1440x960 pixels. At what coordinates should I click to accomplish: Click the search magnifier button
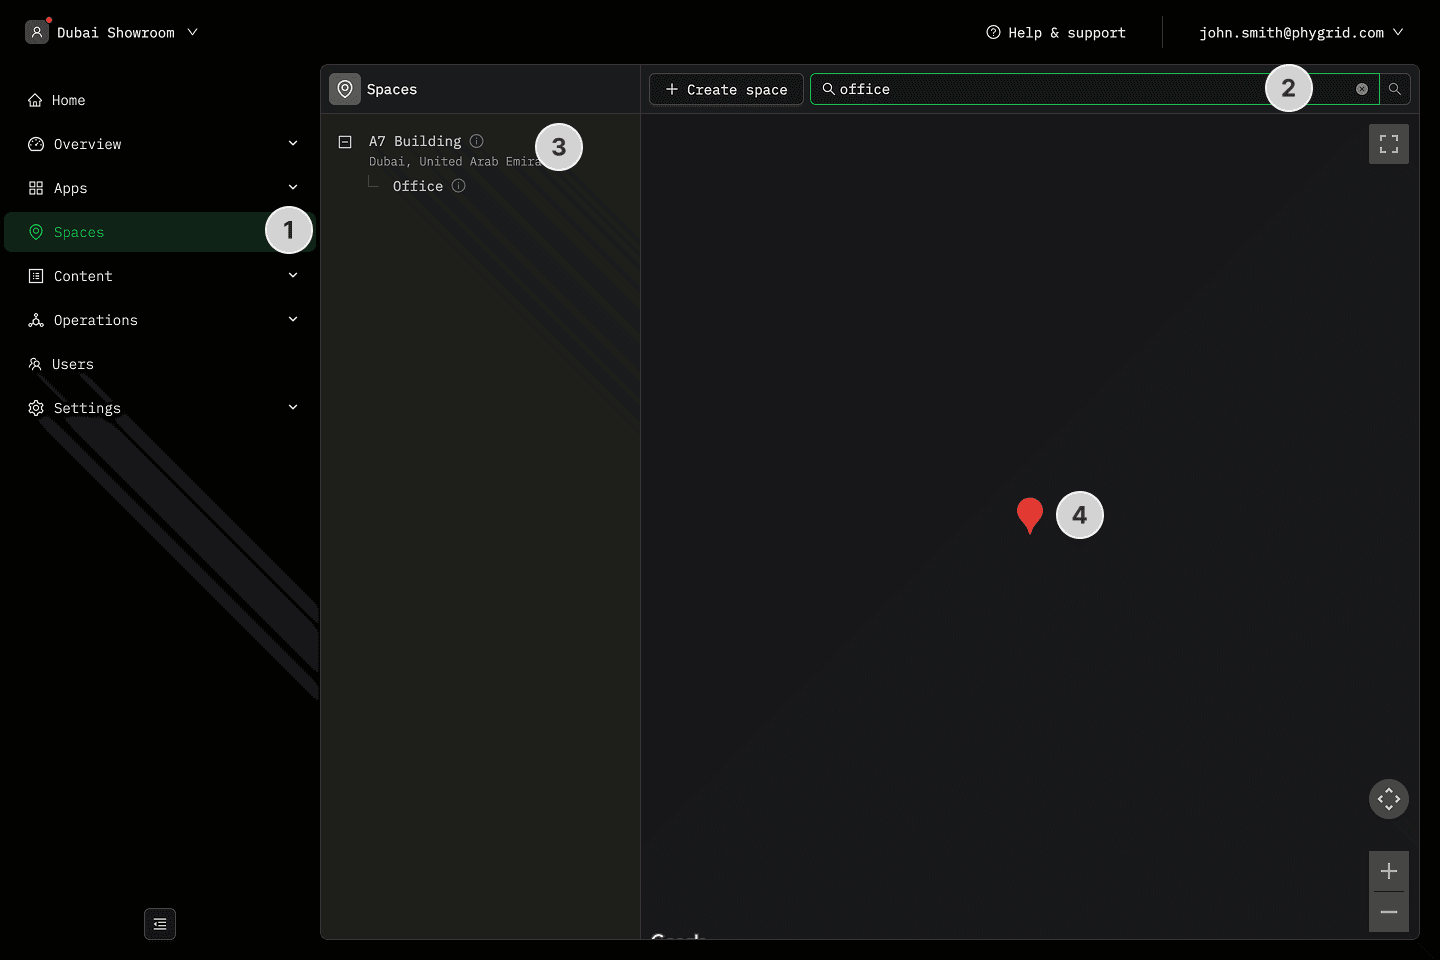click(1394, 89)
